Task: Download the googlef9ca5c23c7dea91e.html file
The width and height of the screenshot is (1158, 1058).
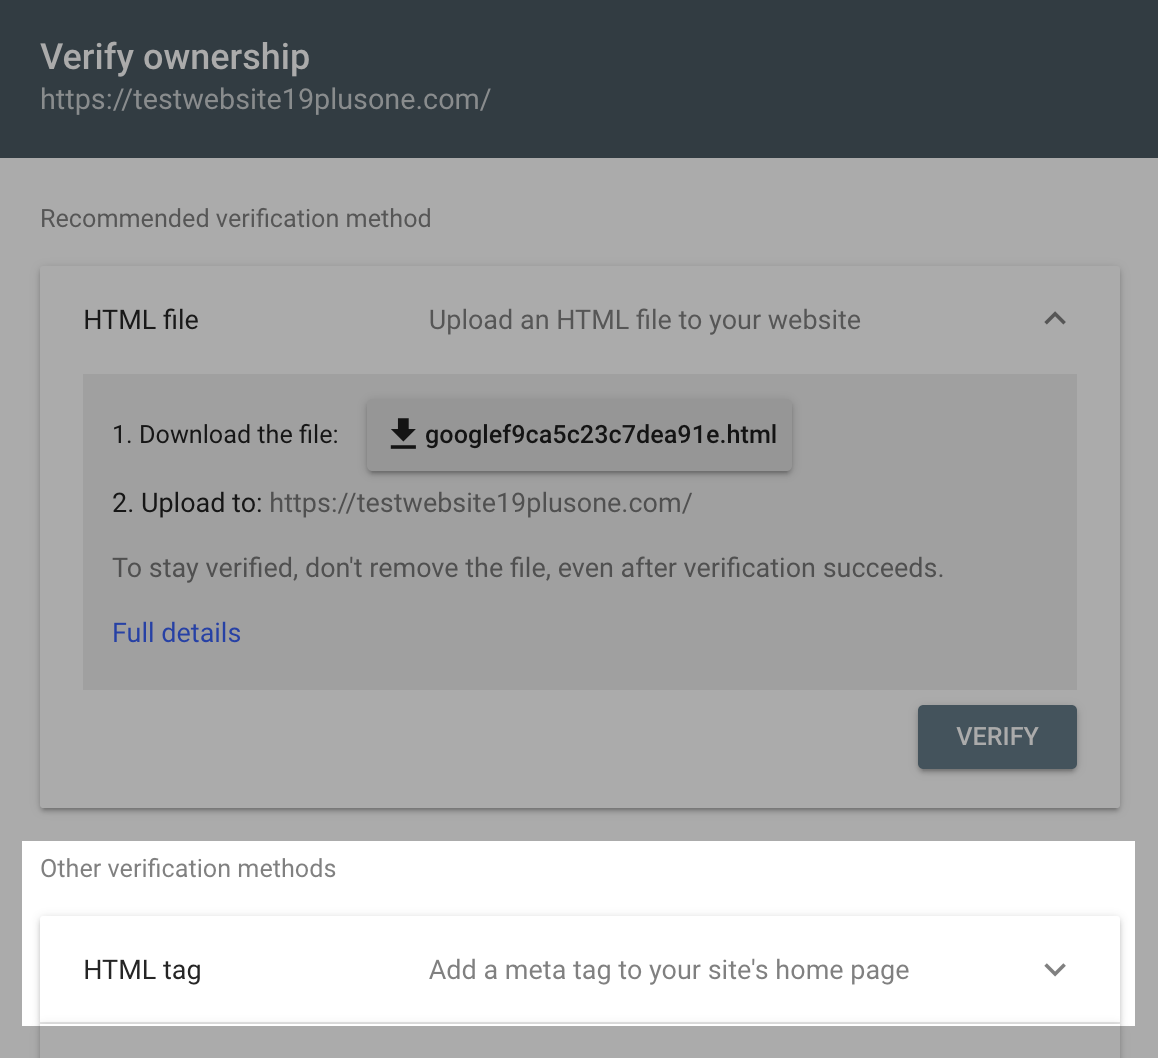Action: pos(580,434)
